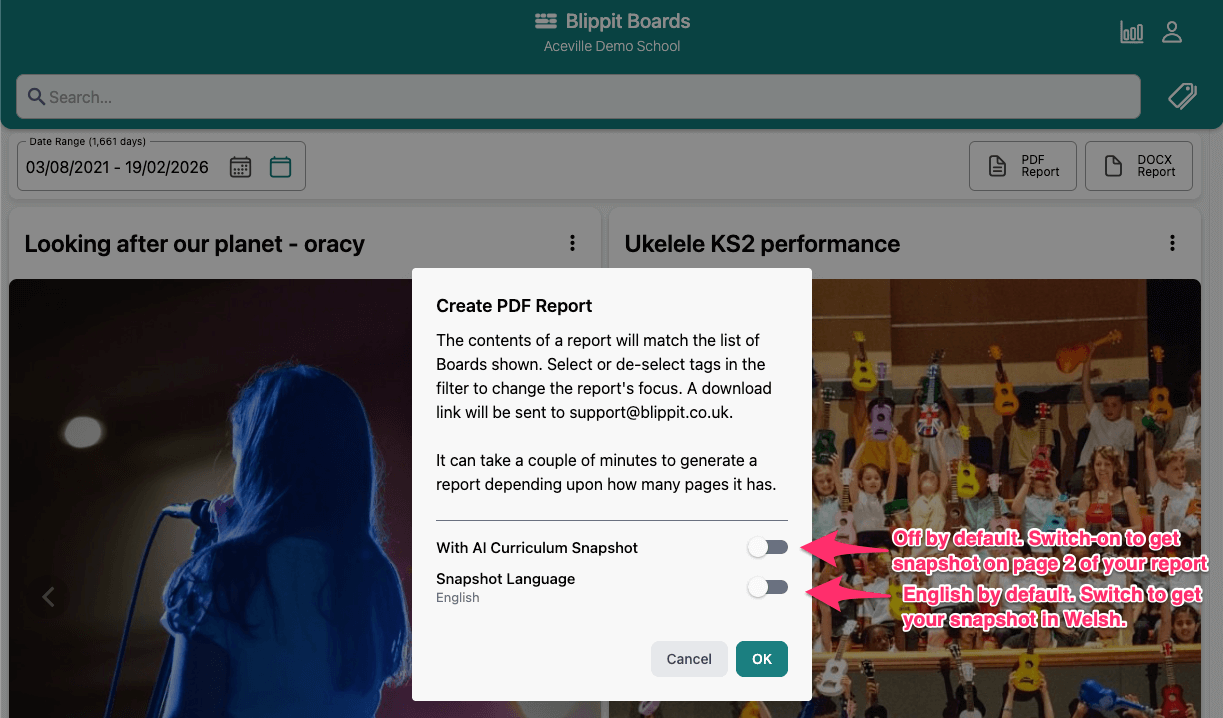Confirm the report with OK

[761, 659]
